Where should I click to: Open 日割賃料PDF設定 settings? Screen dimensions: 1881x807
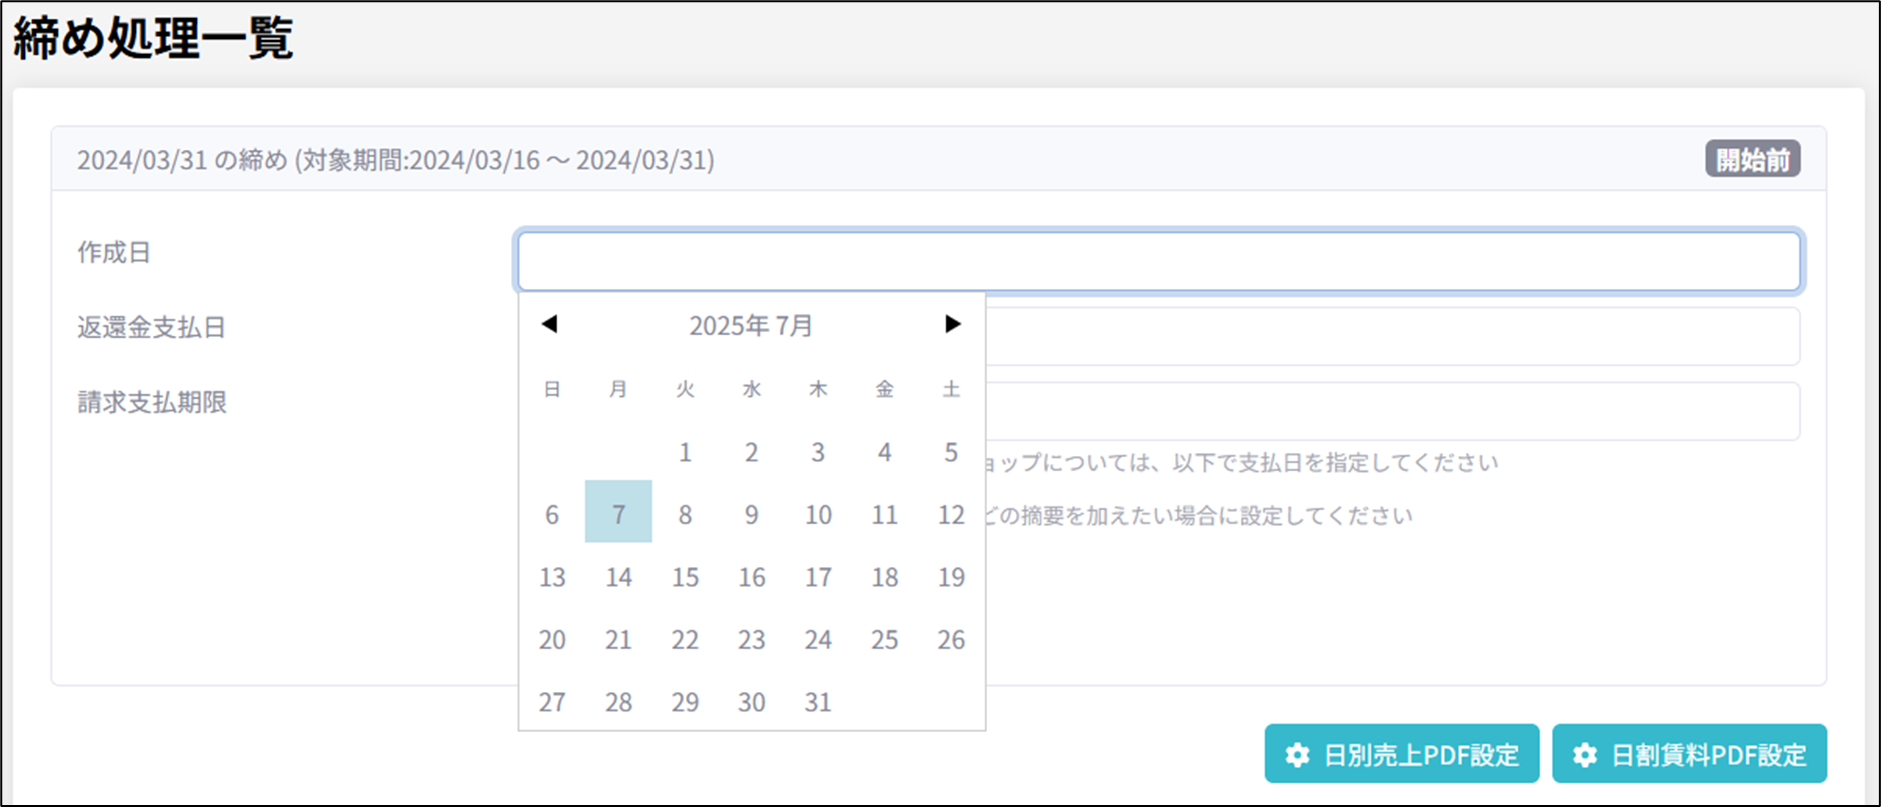pyautogui.click(x=1689, y=754)
